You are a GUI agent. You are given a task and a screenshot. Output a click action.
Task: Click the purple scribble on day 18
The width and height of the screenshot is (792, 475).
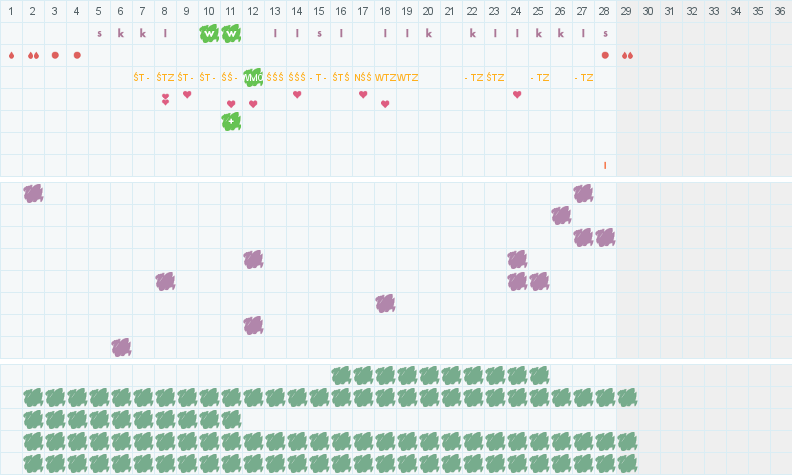pos(385,303)
